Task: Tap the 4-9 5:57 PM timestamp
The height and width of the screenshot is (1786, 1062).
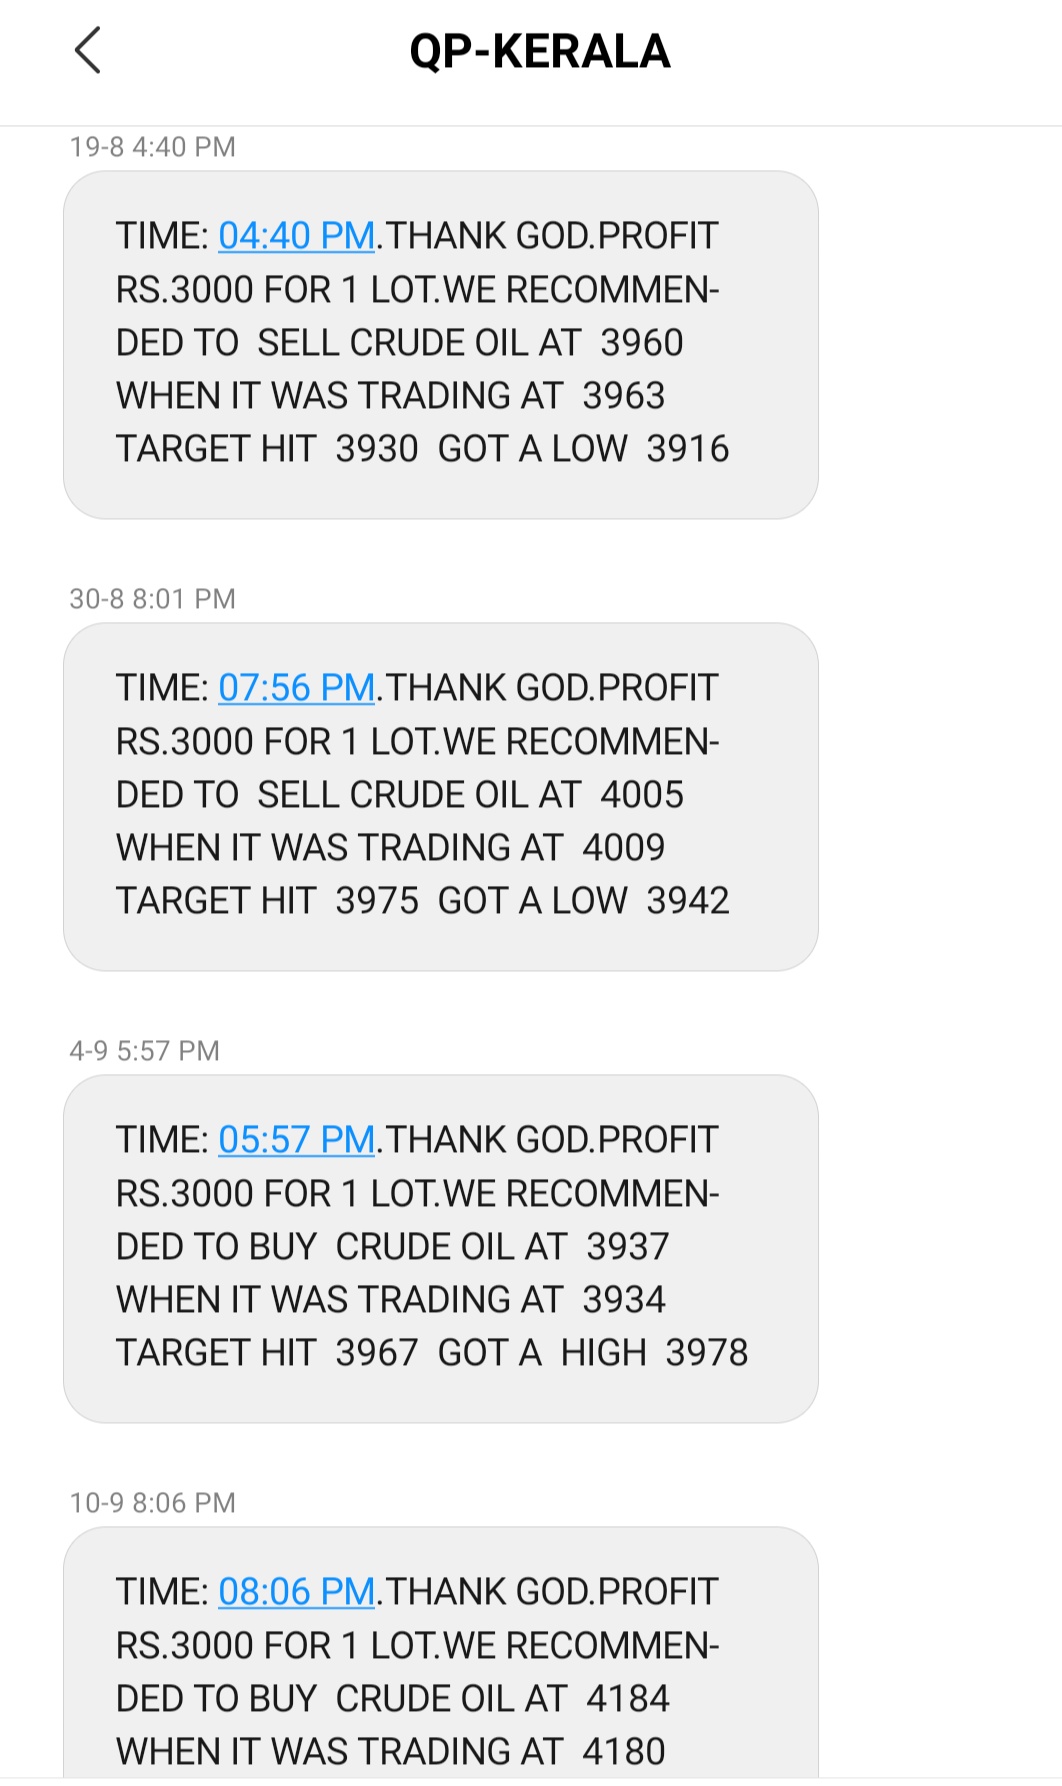Action: (x=144, y=1051)
